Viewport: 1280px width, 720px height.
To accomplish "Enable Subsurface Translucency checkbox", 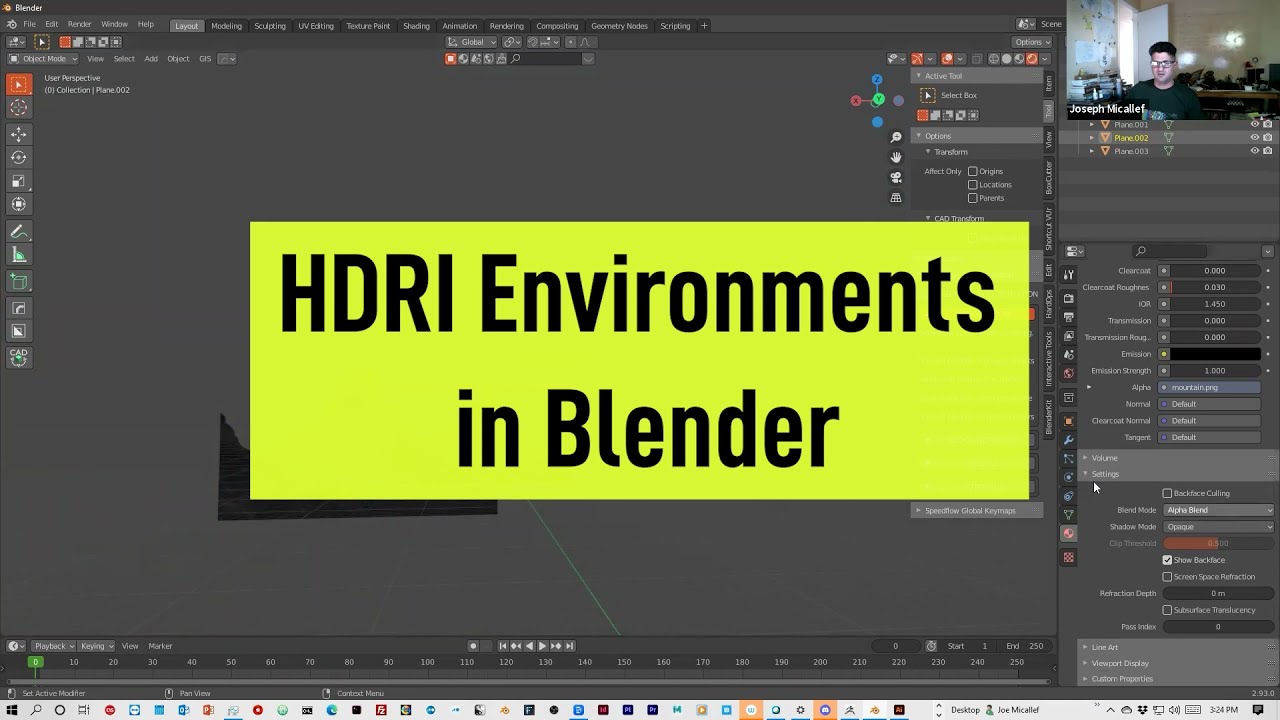I will (1167, 610).
